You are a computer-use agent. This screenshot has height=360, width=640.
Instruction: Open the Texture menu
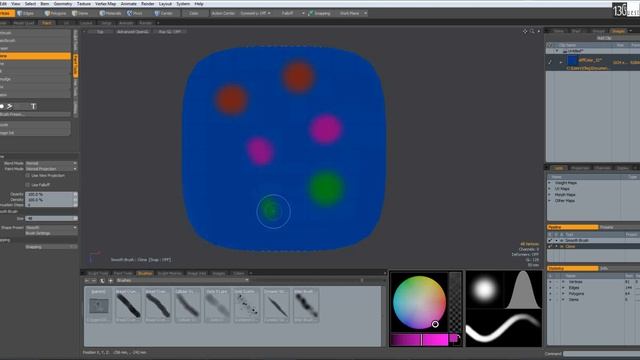click(84, 4)
